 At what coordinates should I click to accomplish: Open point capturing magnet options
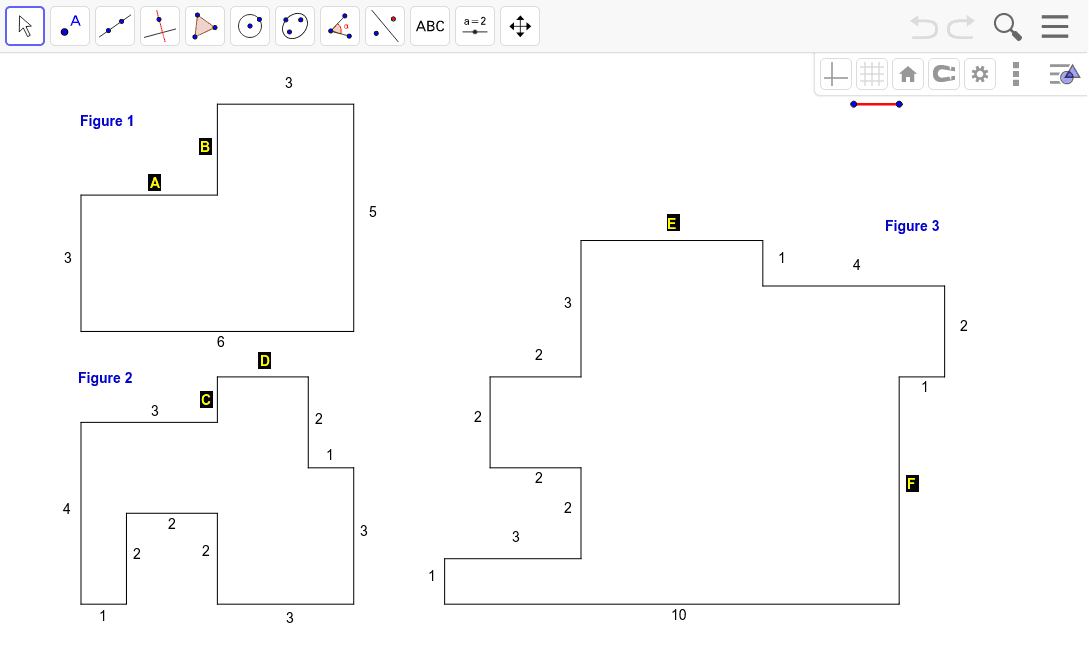click(x=944, y=74)
